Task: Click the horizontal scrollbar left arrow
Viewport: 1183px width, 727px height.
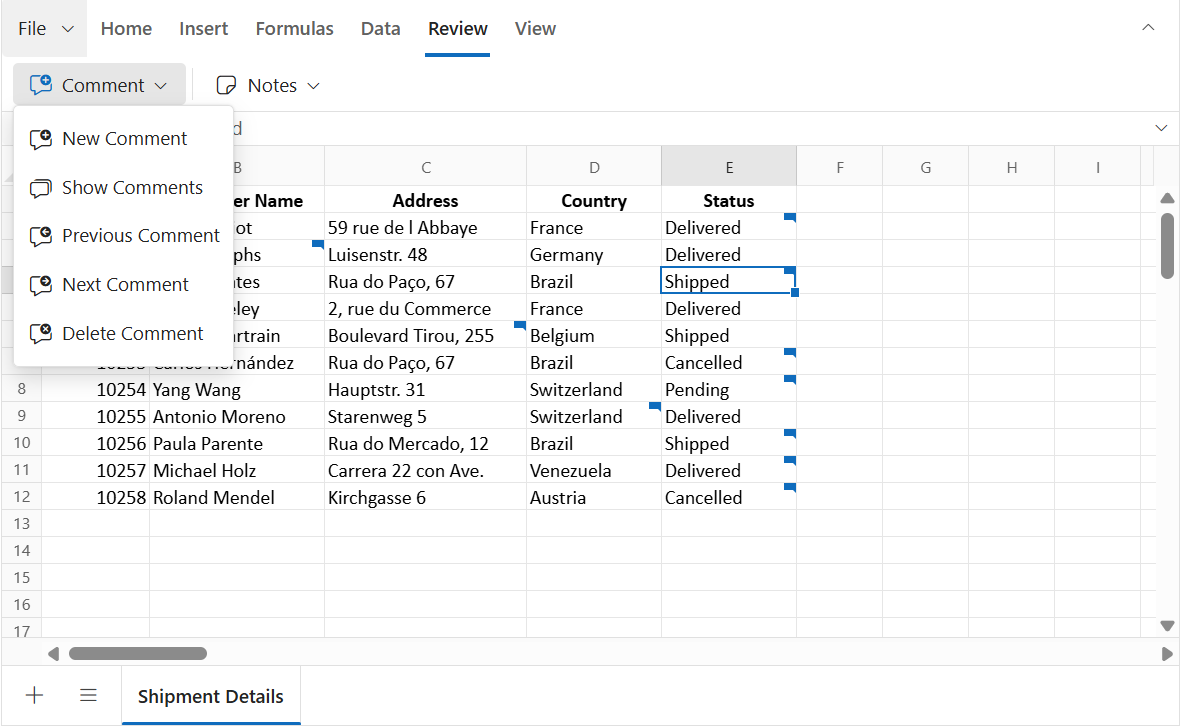Action: (53, 654)
